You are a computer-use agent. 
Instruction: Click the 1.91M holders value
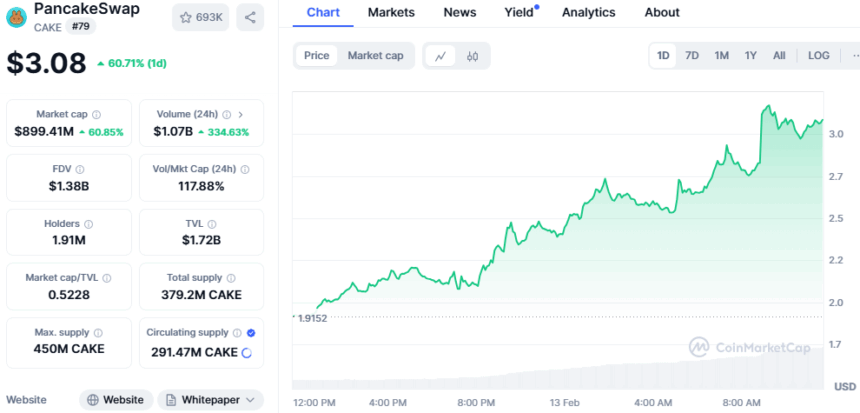point(69,240)
